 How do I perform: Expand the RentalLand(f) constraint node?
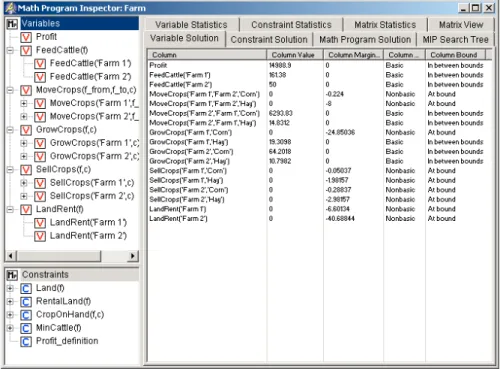(x=10, y=302)
